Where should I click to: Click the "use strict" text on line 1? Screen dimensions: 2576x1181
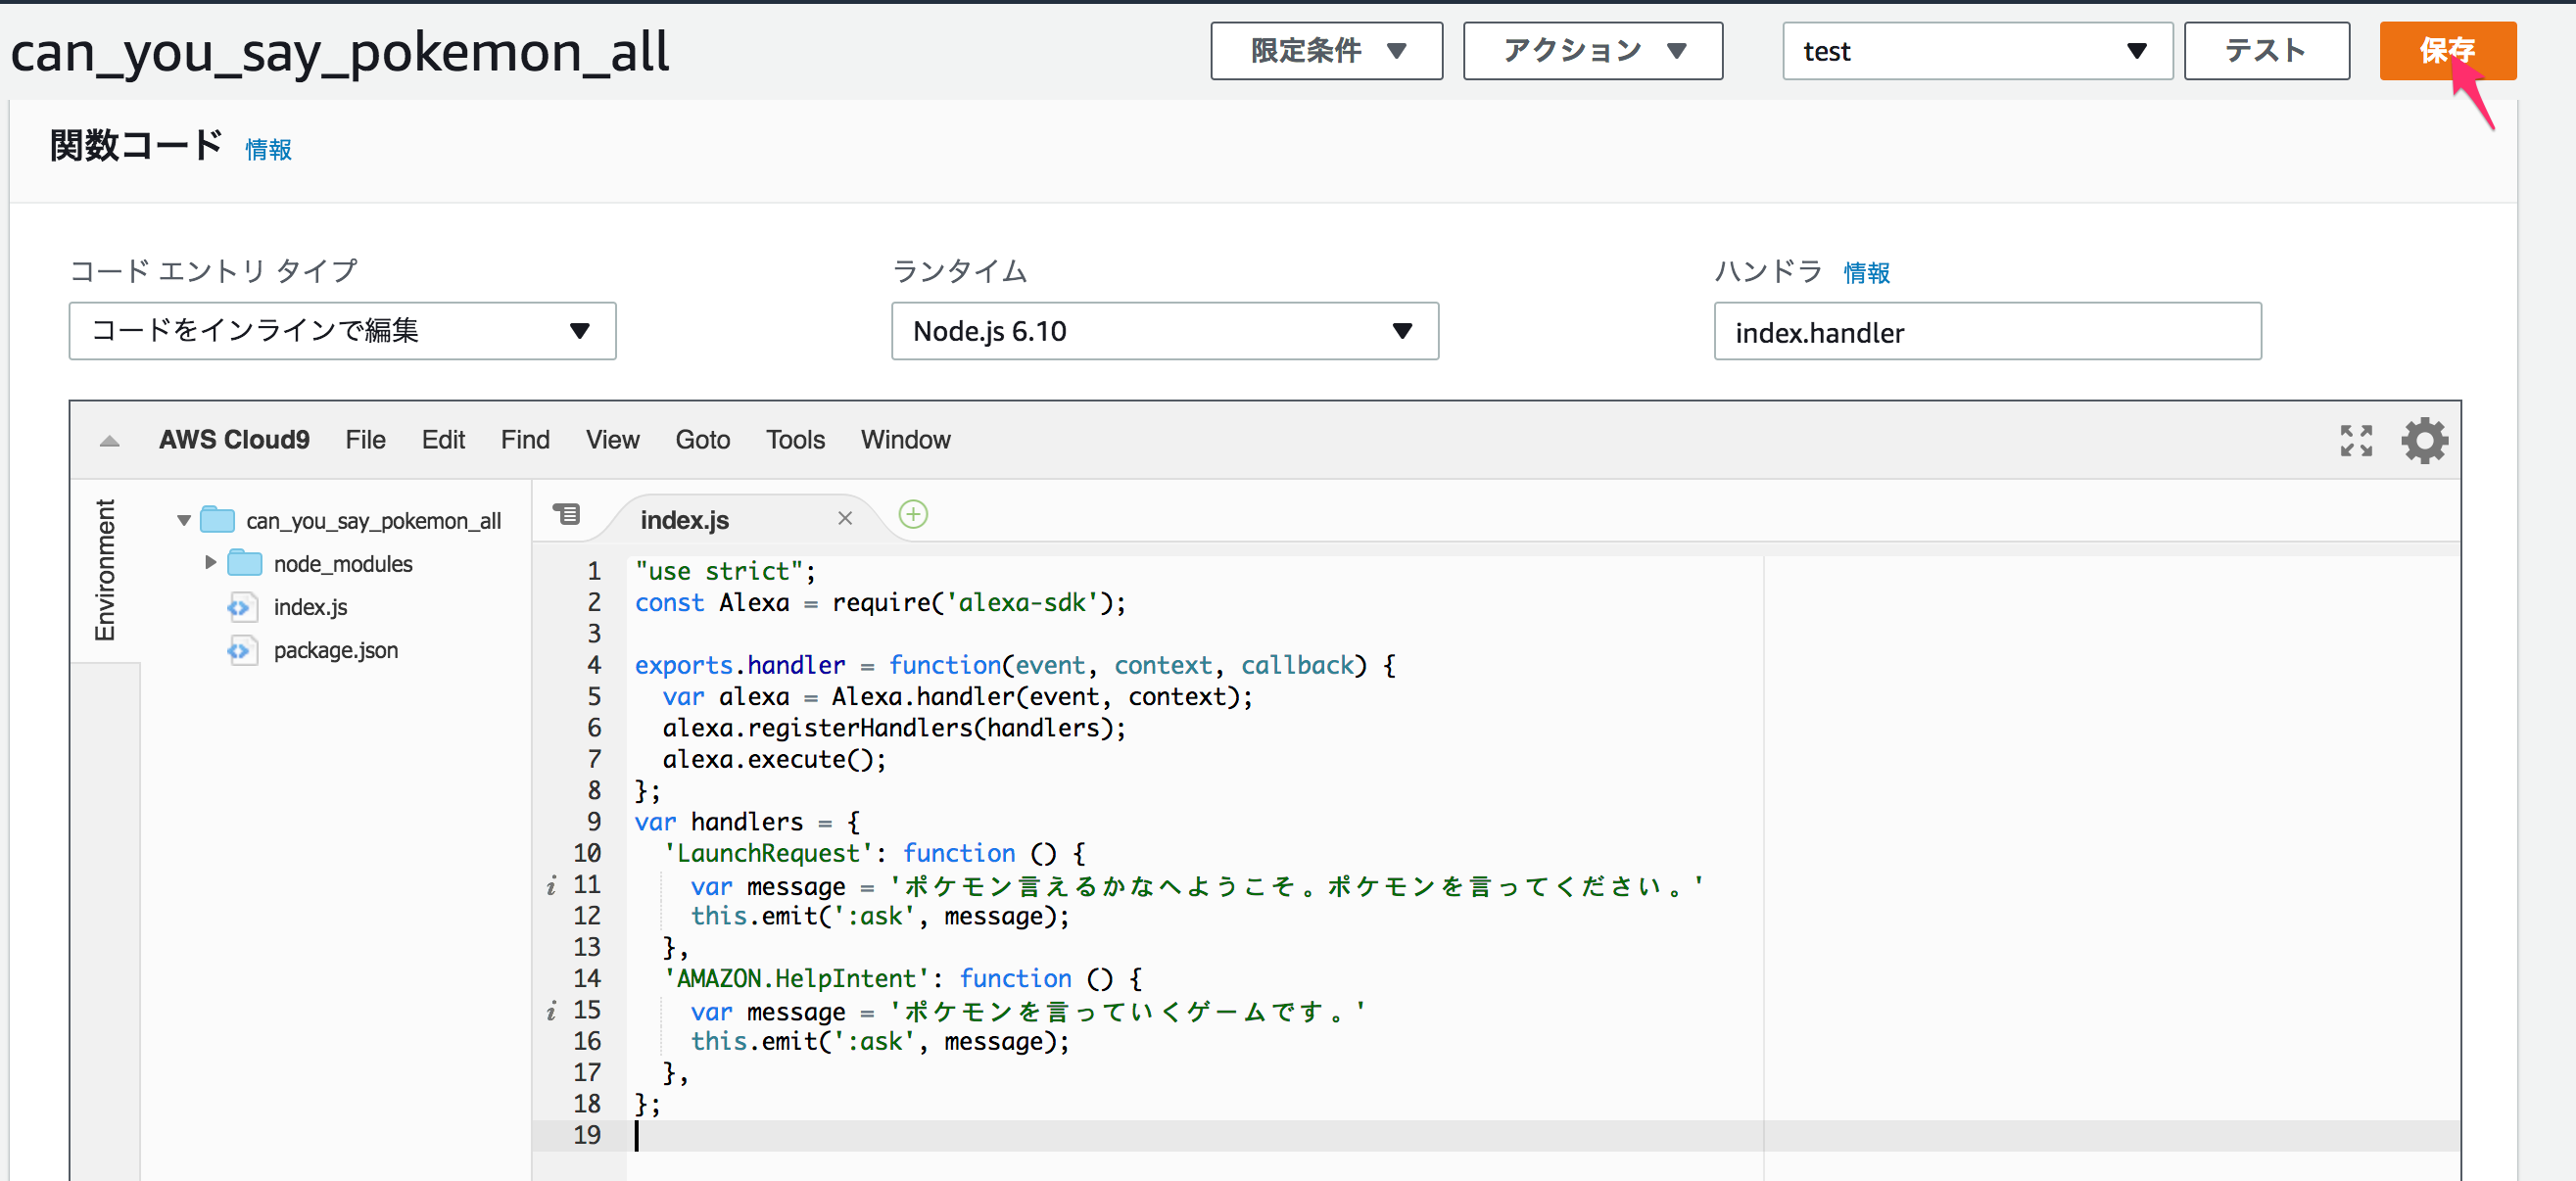tap(718, 571)
